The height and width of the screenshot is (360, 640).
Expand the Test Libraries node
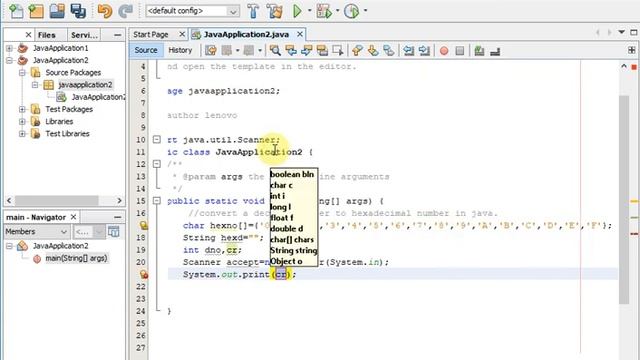pyautogui.click(x=22, y=134)
